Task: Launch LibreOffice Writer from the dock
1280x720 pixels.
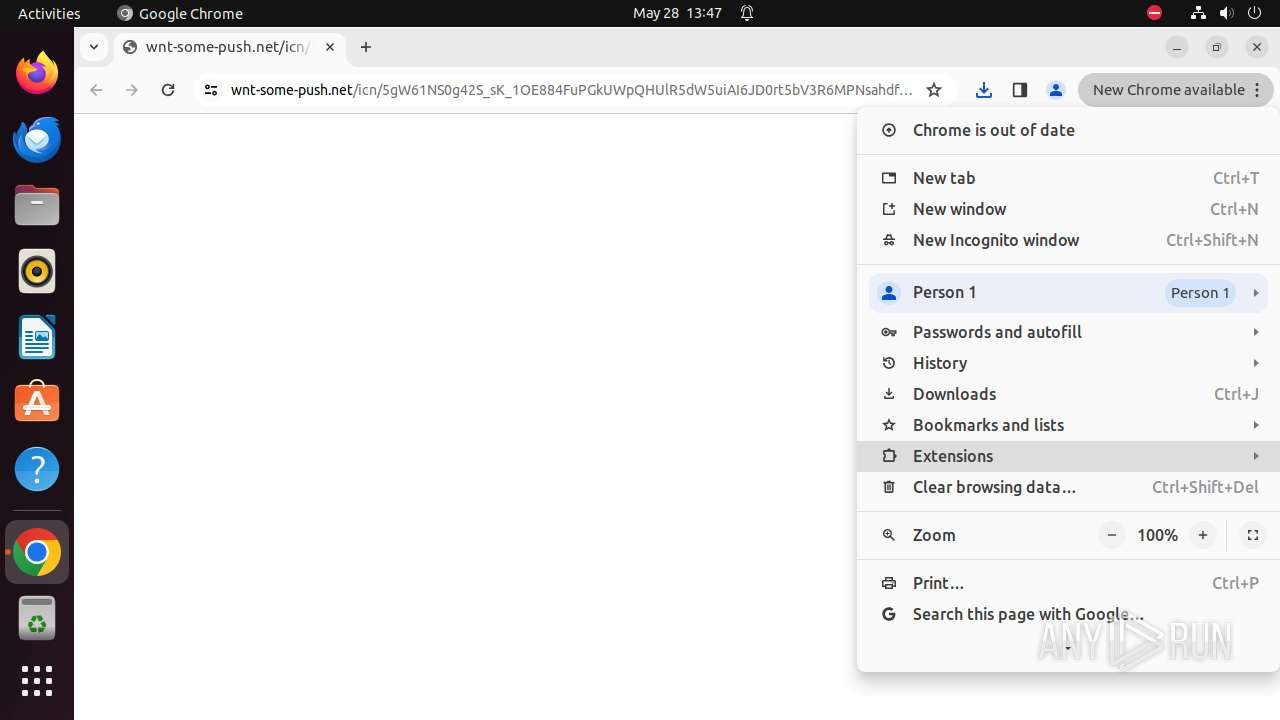Action: pos(37,338)
